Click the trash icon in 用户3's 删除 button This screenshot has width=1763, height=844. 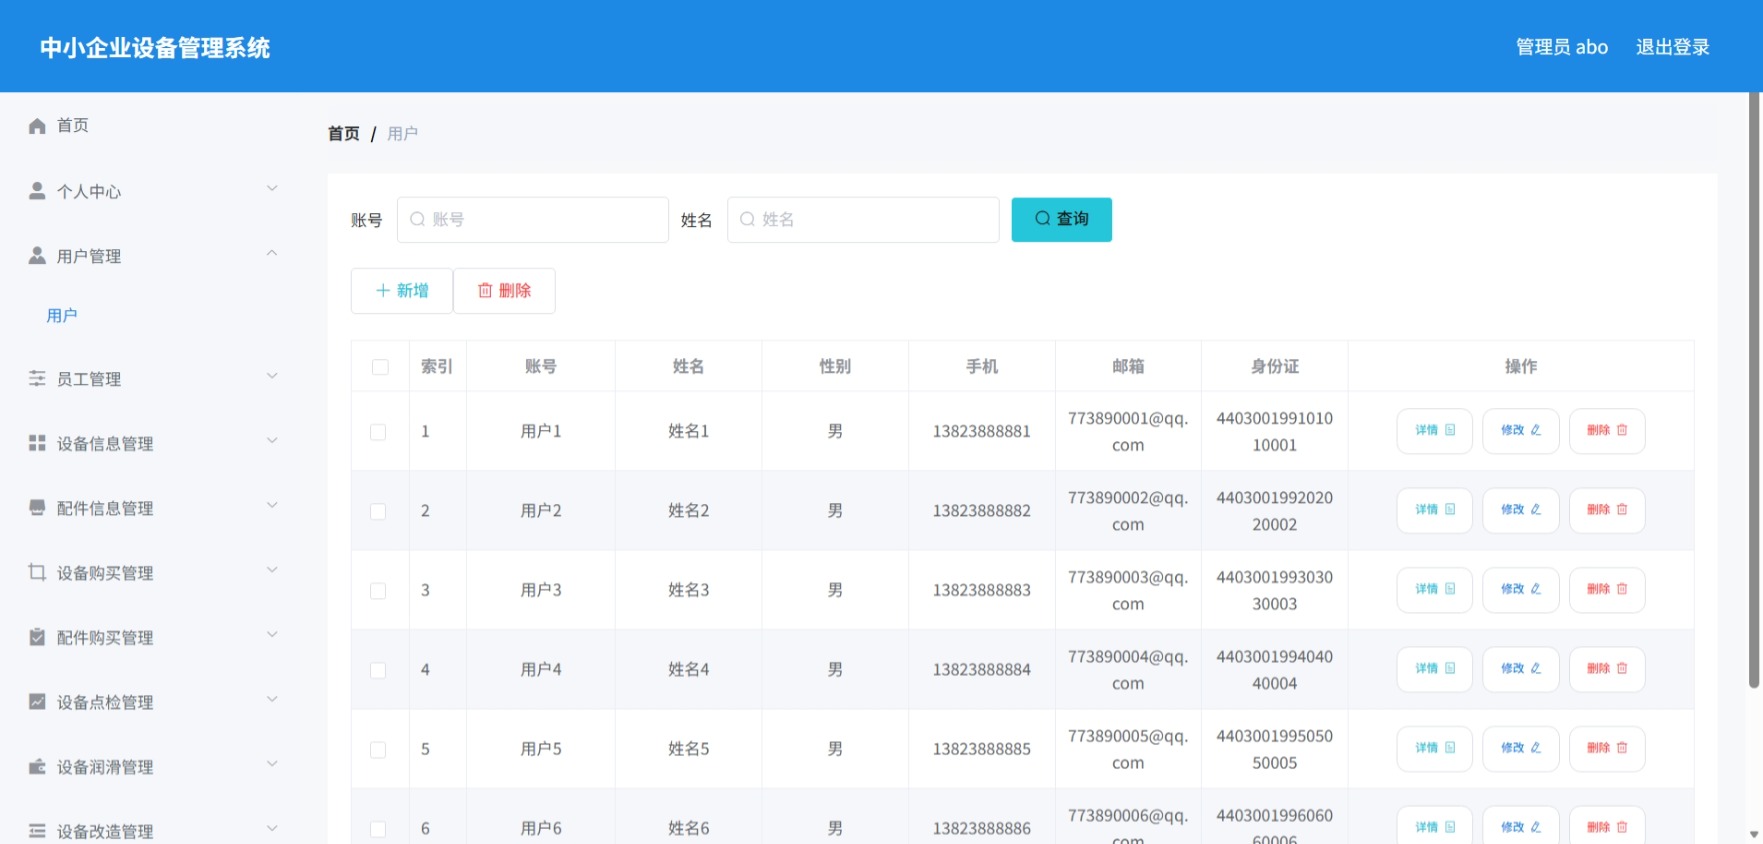point(1622,589)
